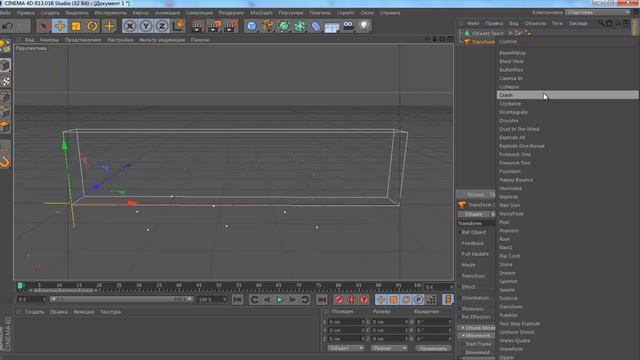The width and height of the screenshot is (640, 360).
Task: Select Firework One preset
Action: 515,154
